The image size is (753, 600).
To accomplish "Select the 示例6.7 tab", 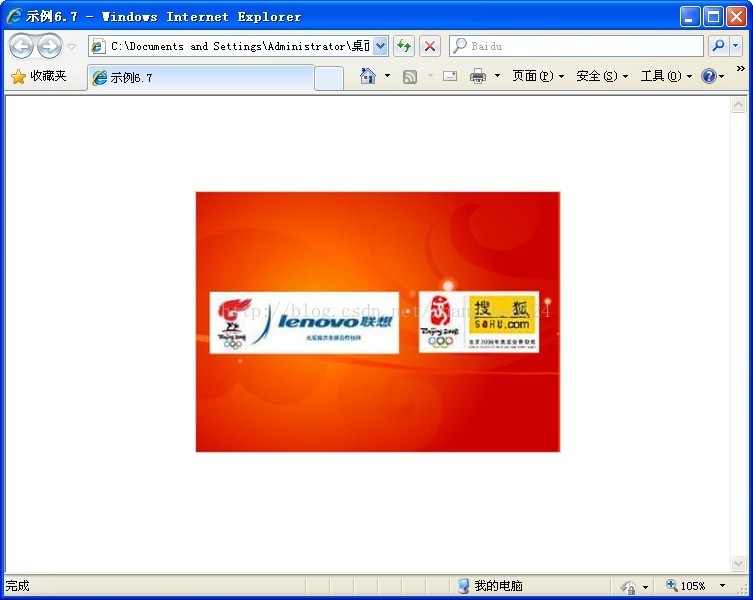I will pos(201,77).
